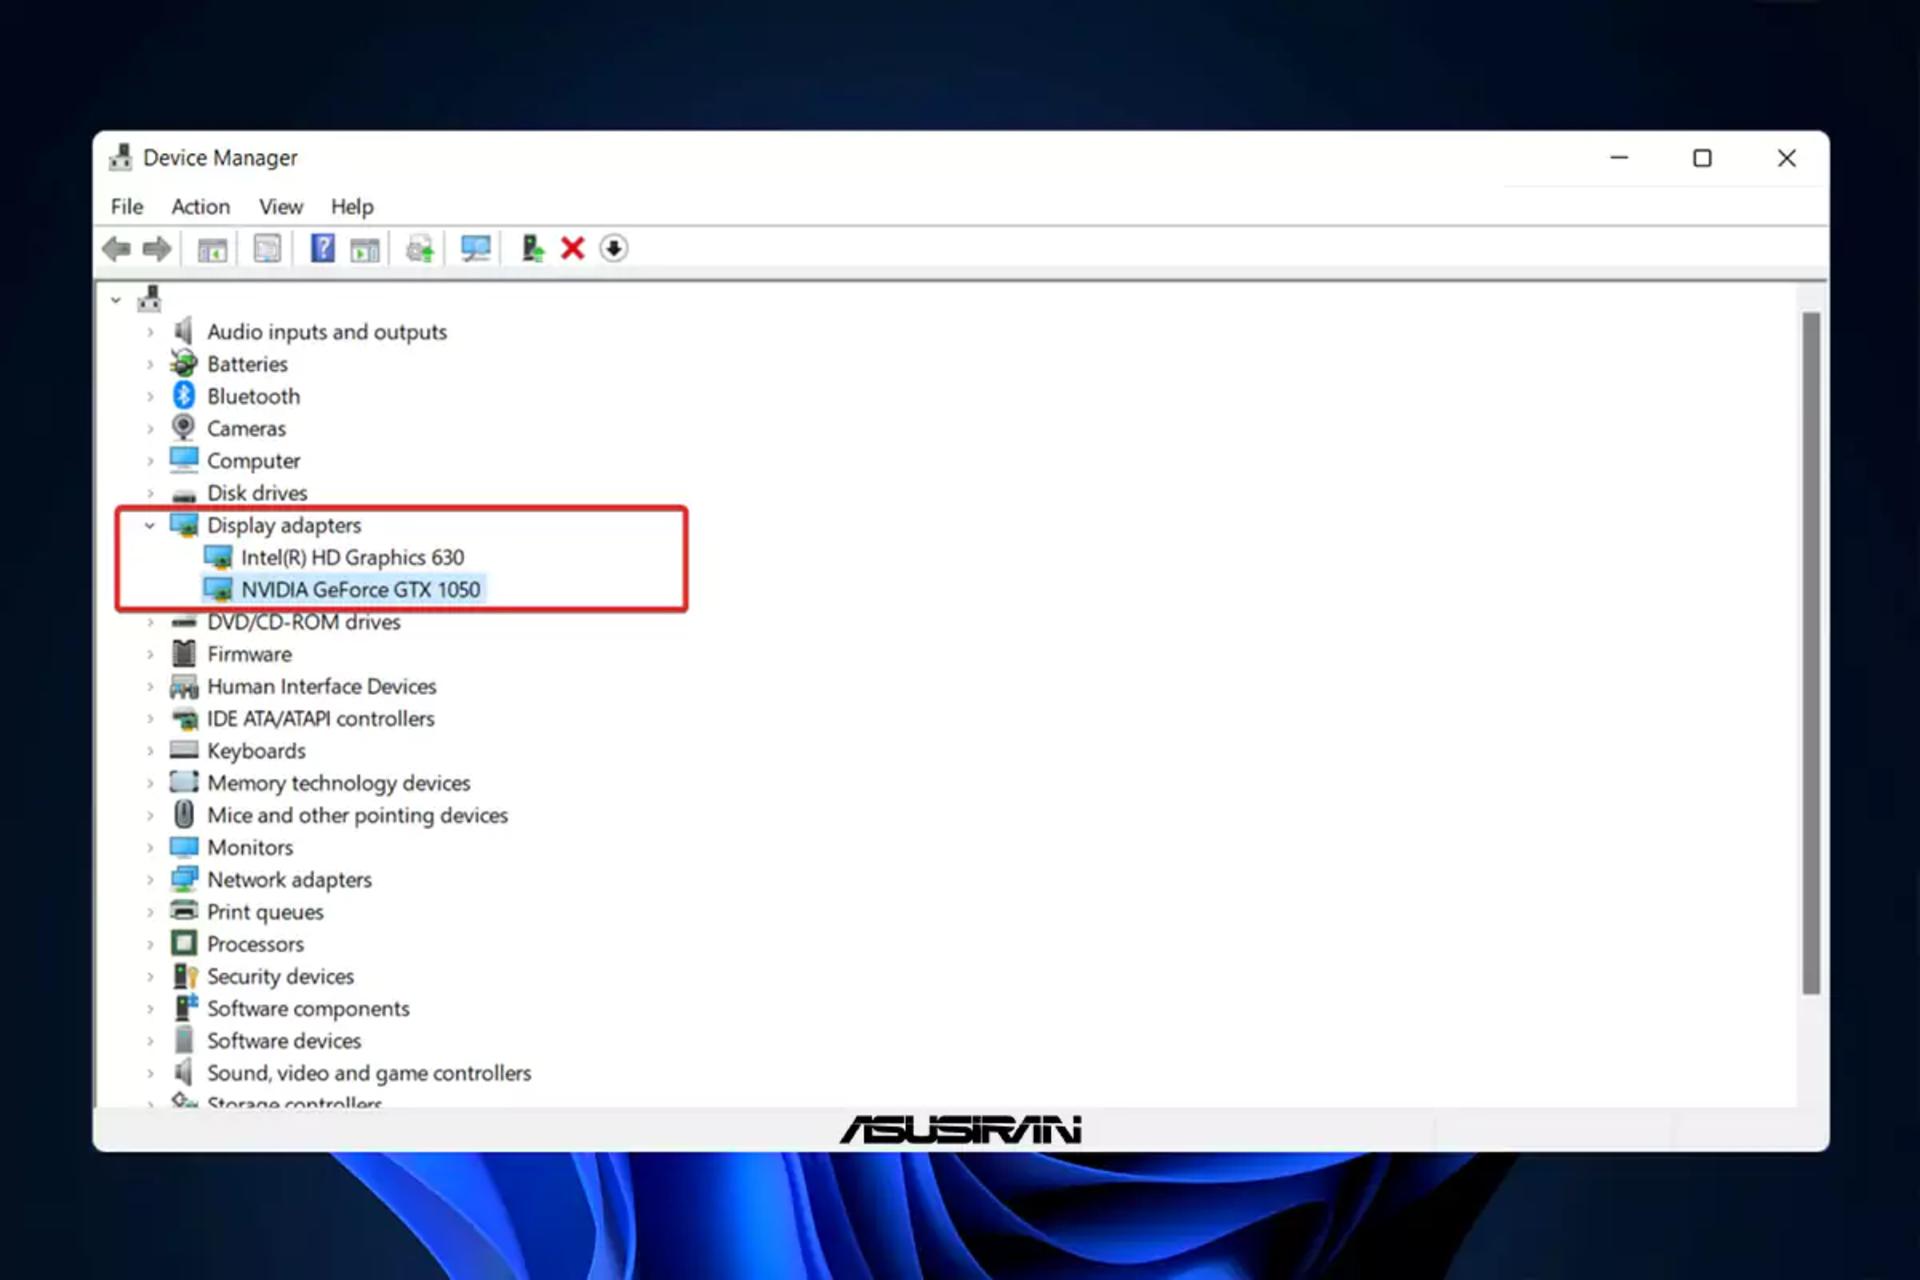The width and height of the screenshot is (1920, 1280).
Task: Collapse the root computer node chevron
Action: pyautogui.click(x=116, y=300)
